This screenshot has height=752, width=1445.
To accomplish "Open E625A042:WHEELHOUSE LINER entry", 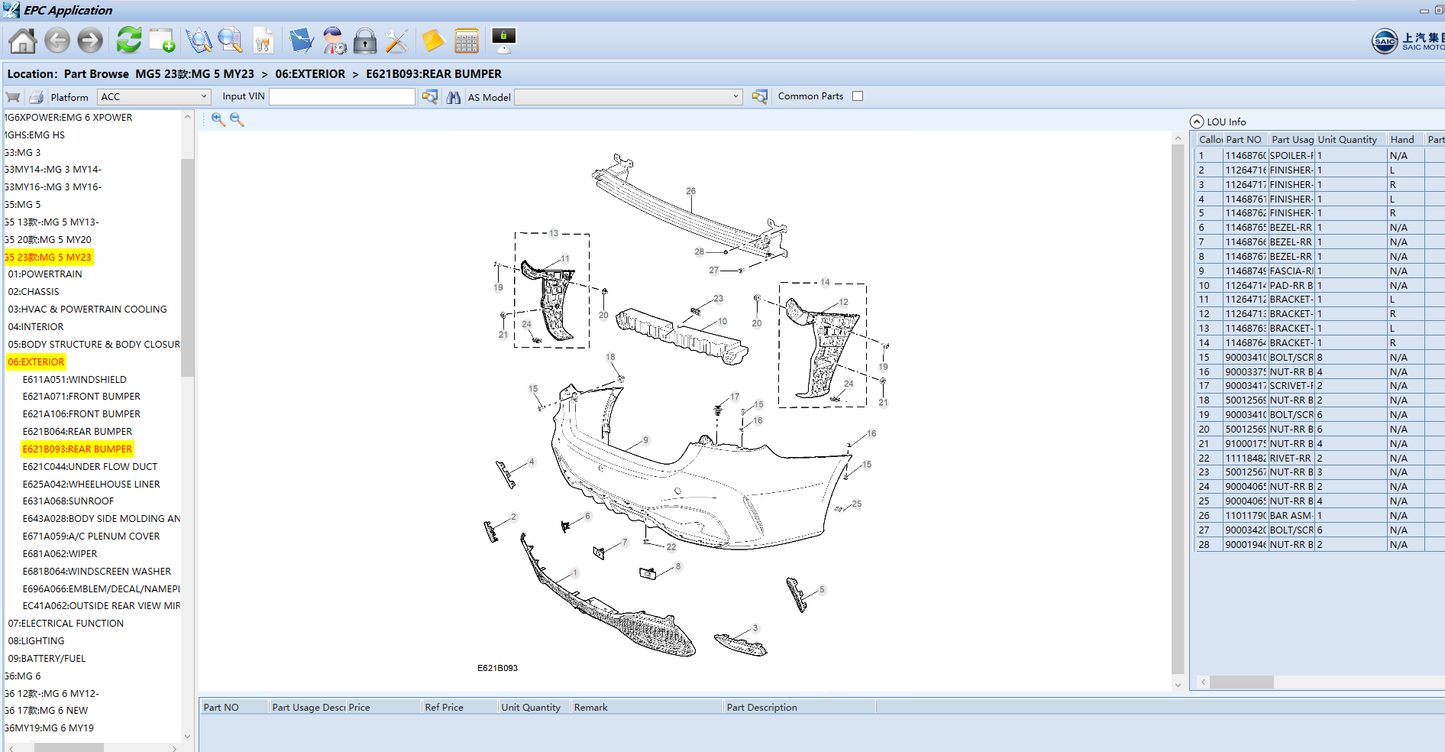I will [91, 484].
